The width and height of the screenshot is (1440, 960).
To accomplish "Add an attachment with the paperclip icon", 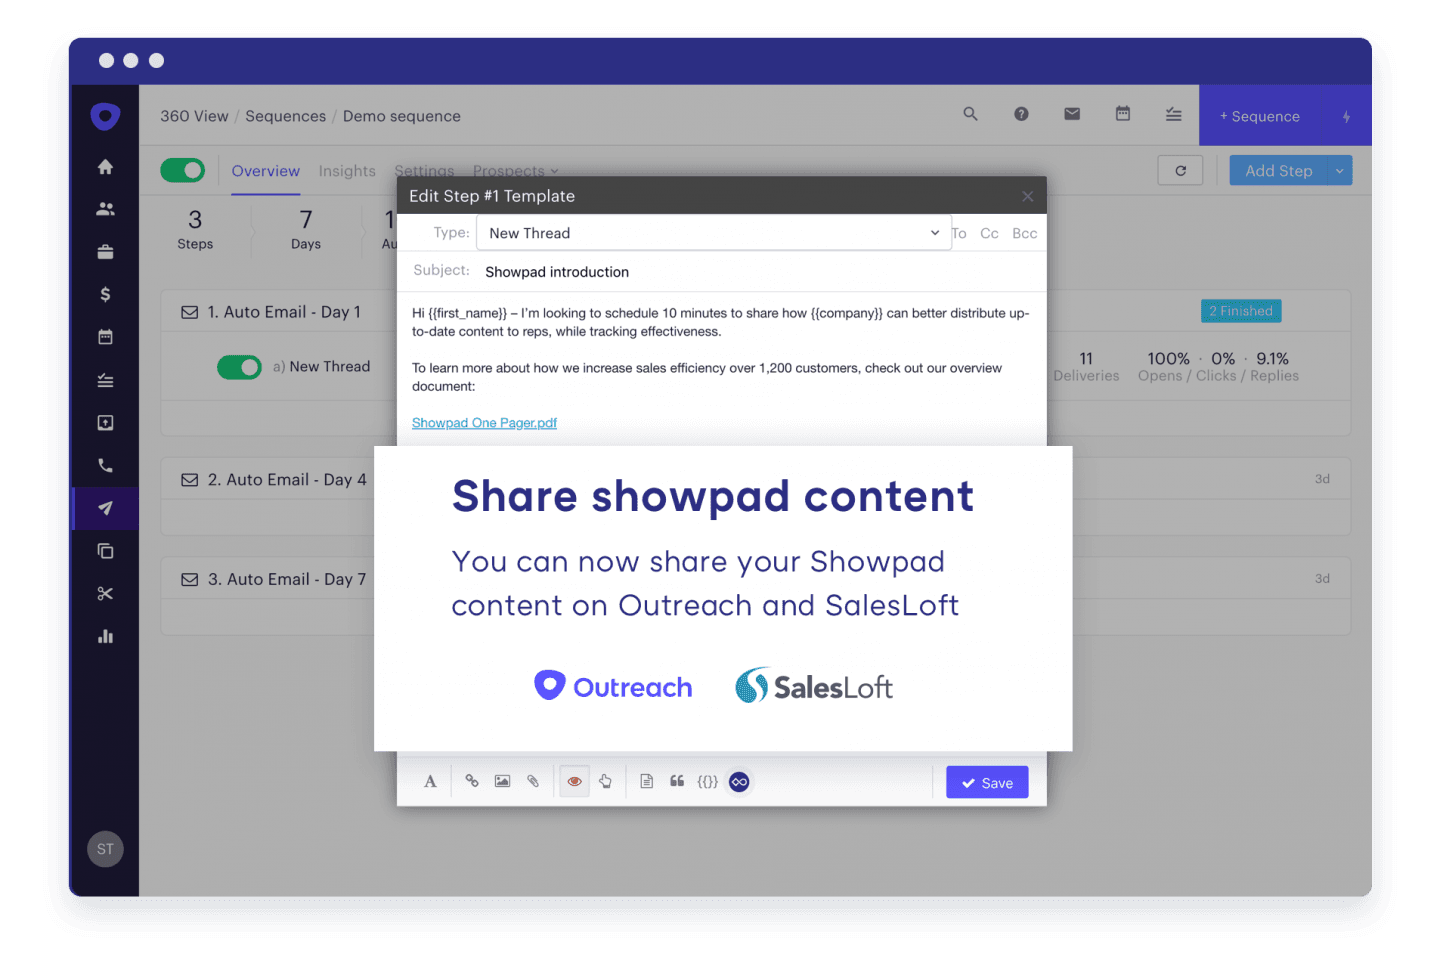I will tap(533, 781).
